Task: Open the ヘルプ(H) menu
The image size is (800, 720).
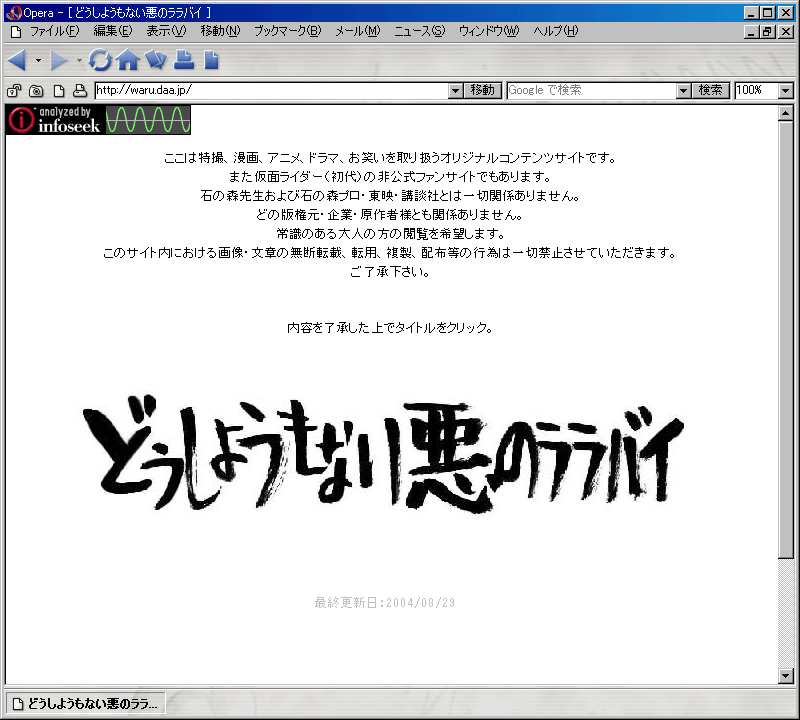Action: pos(556,31)
